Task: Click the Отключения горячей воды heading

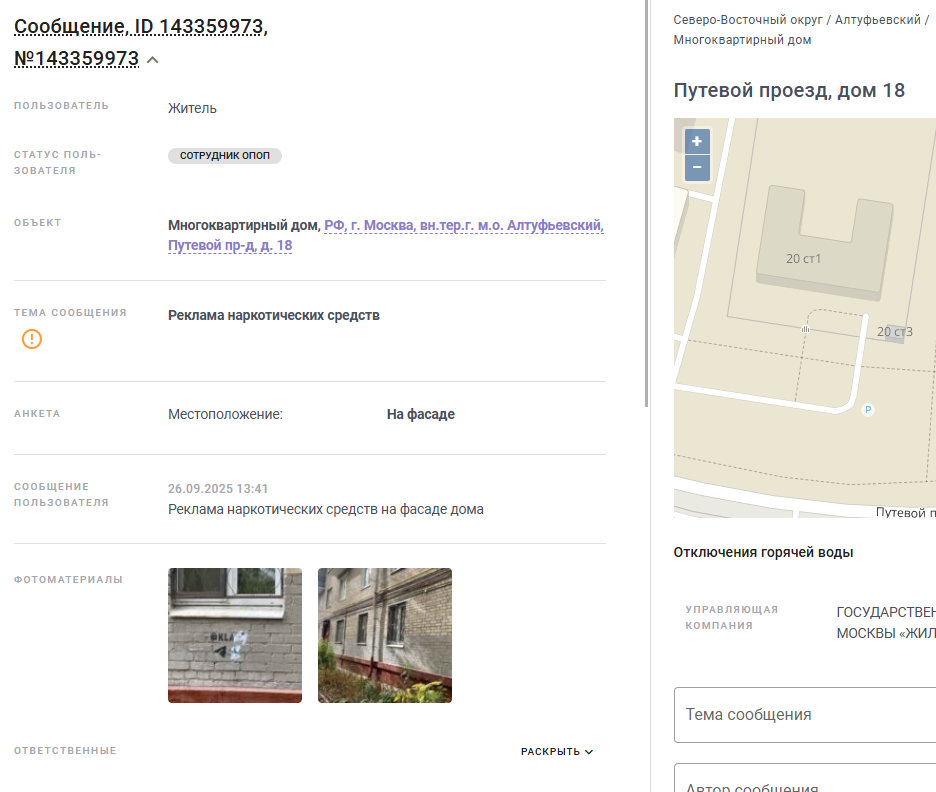Action: click(x=763, y=553)
